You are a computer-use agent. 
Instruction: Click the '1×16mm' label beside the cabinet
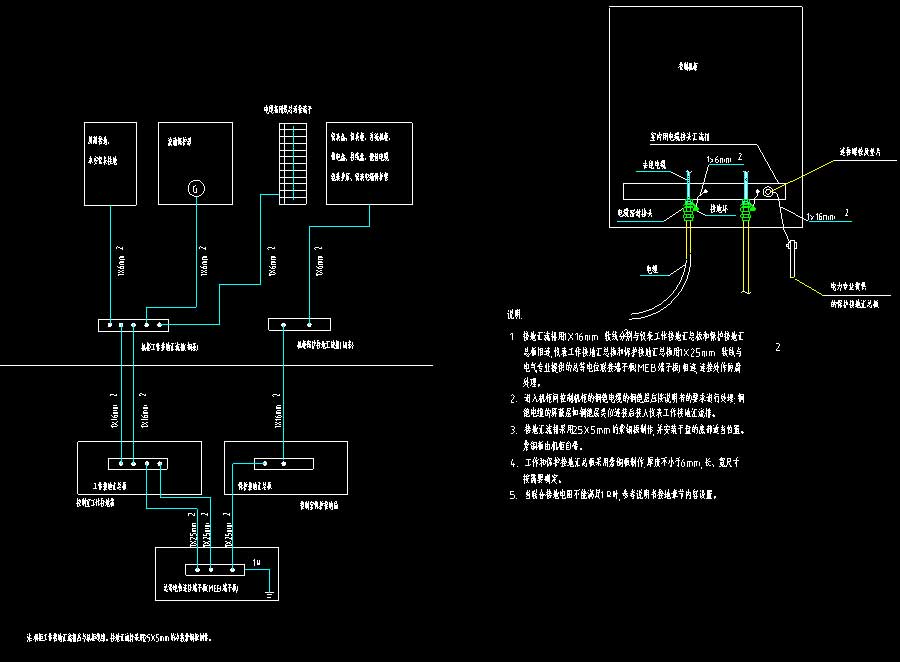(x=827, y=215)
